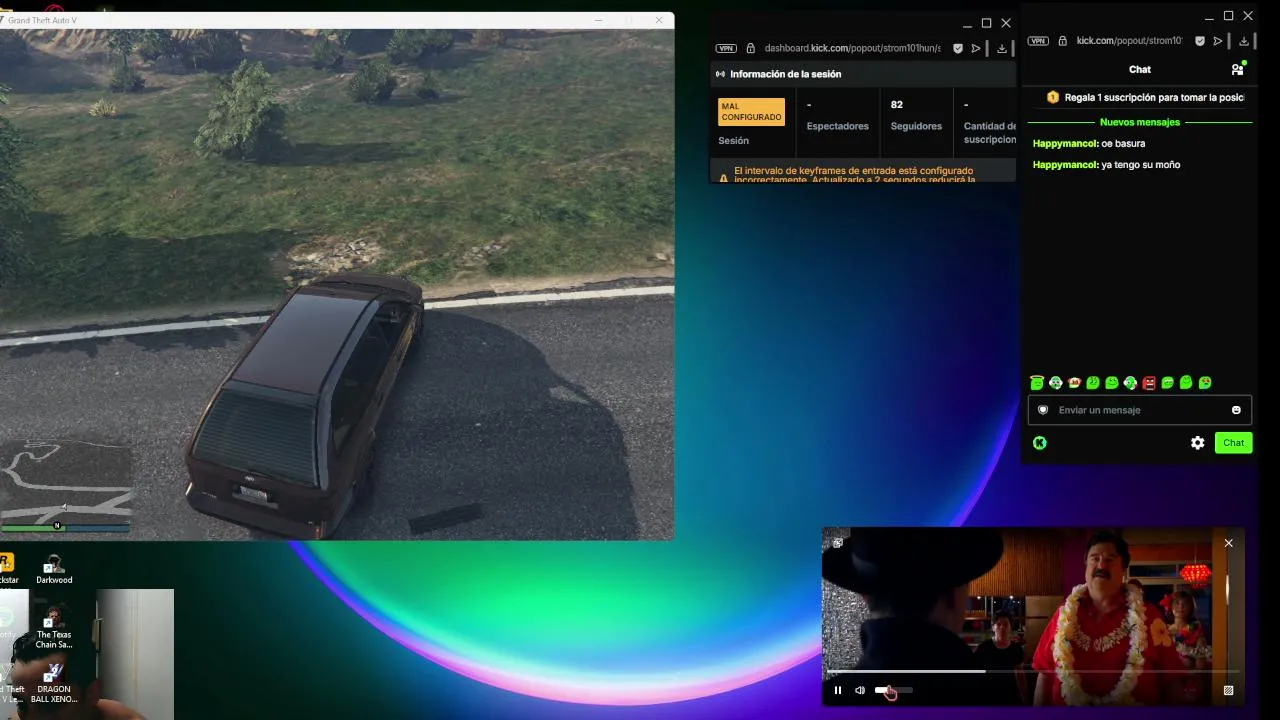Insert the angel halo emote
This screenshot has height=720, width=1280.
(x=1037, y=382)
